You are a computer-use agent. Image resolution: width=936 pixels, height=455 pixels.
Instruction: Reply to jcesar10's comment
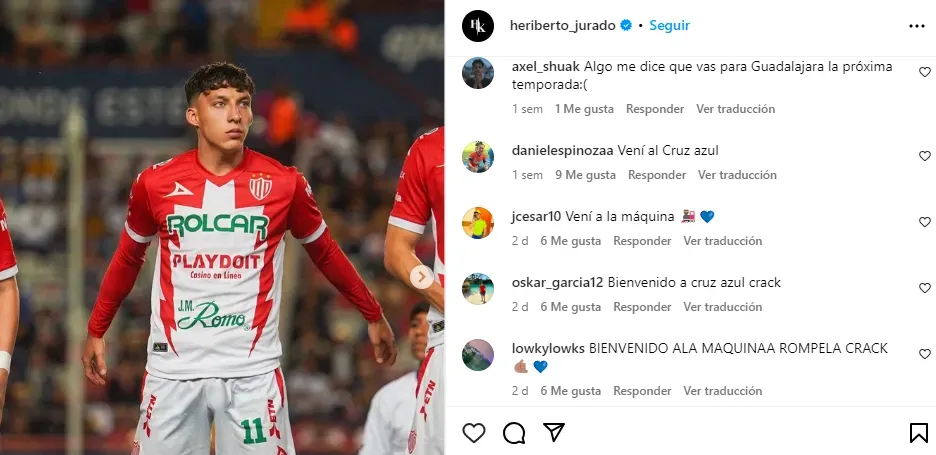tap(642, 241)
